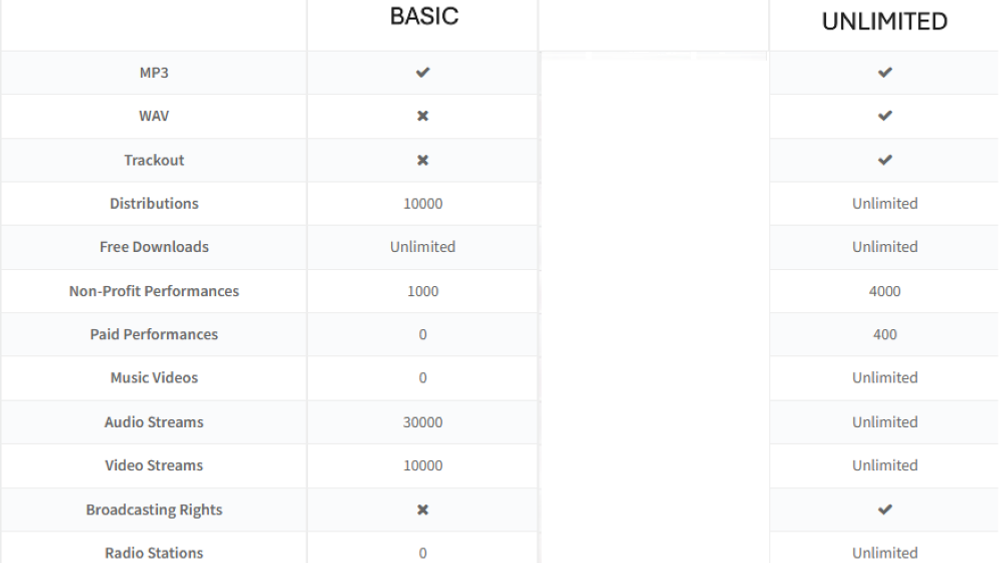Image resolution: width=999 pixels, height=563 pixels.
Task: Click the Music Videos row label
Action: 154,378
